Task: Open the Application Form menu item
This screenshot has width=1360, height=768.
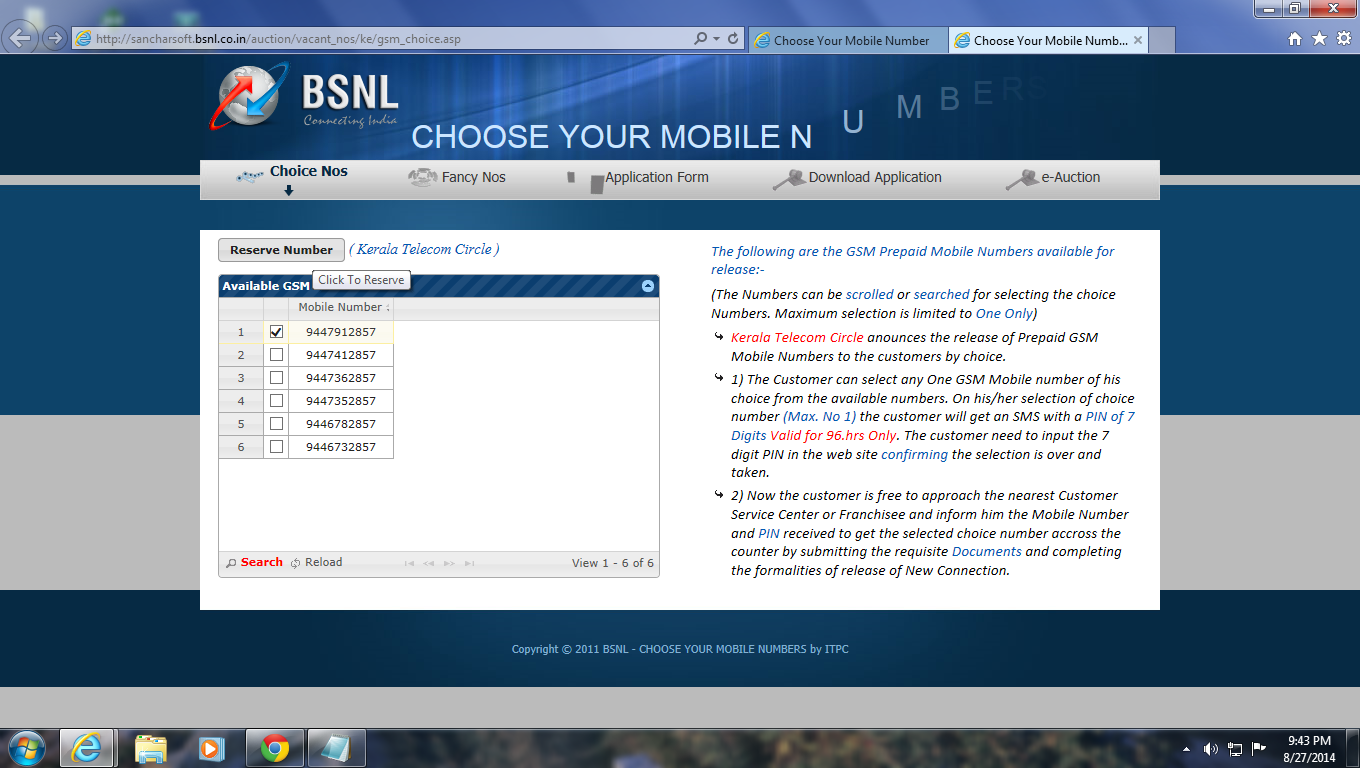Action: coord(656,177)
